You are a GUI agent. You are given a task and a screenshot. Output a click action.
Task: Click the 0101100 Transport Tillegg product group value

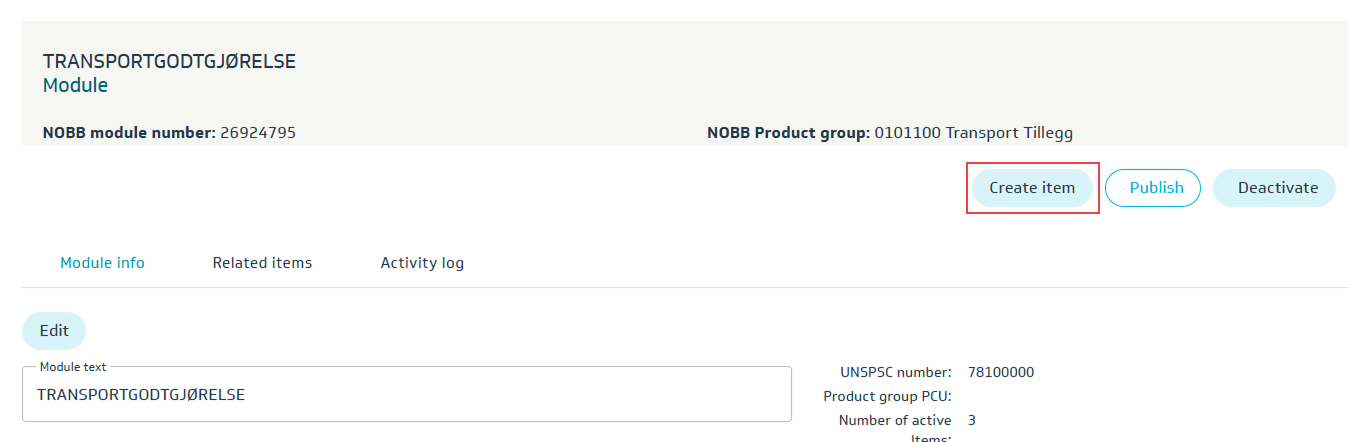pos(973,133)
